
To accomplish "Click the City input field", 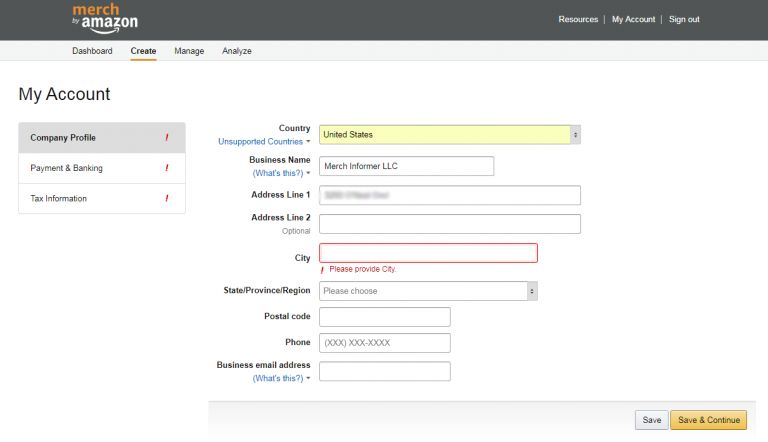I will point(428,253).
